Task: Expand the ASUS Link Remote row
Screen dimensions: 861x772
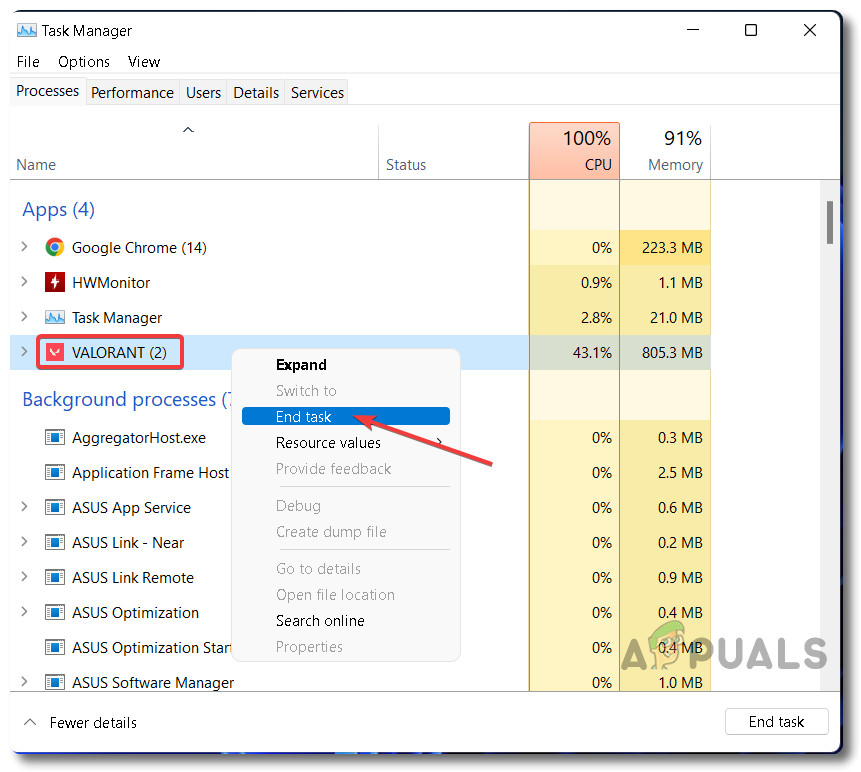Action: (24, 577)
